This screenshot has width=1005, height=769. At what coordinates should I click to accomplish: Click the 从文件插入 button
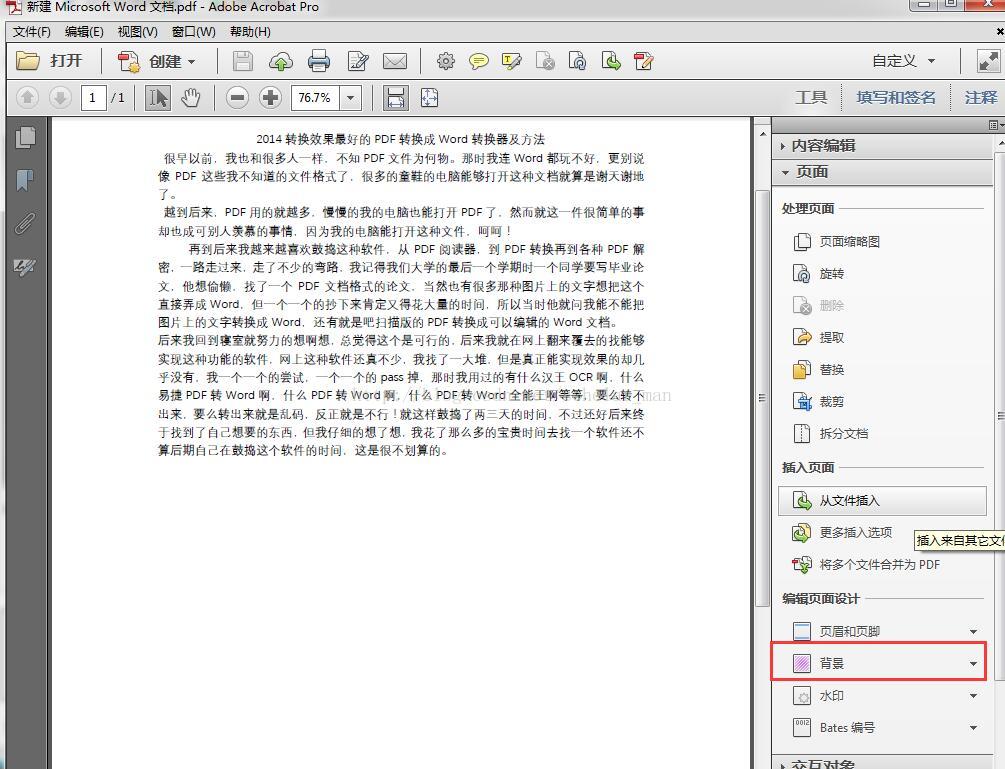click(882, 500)
